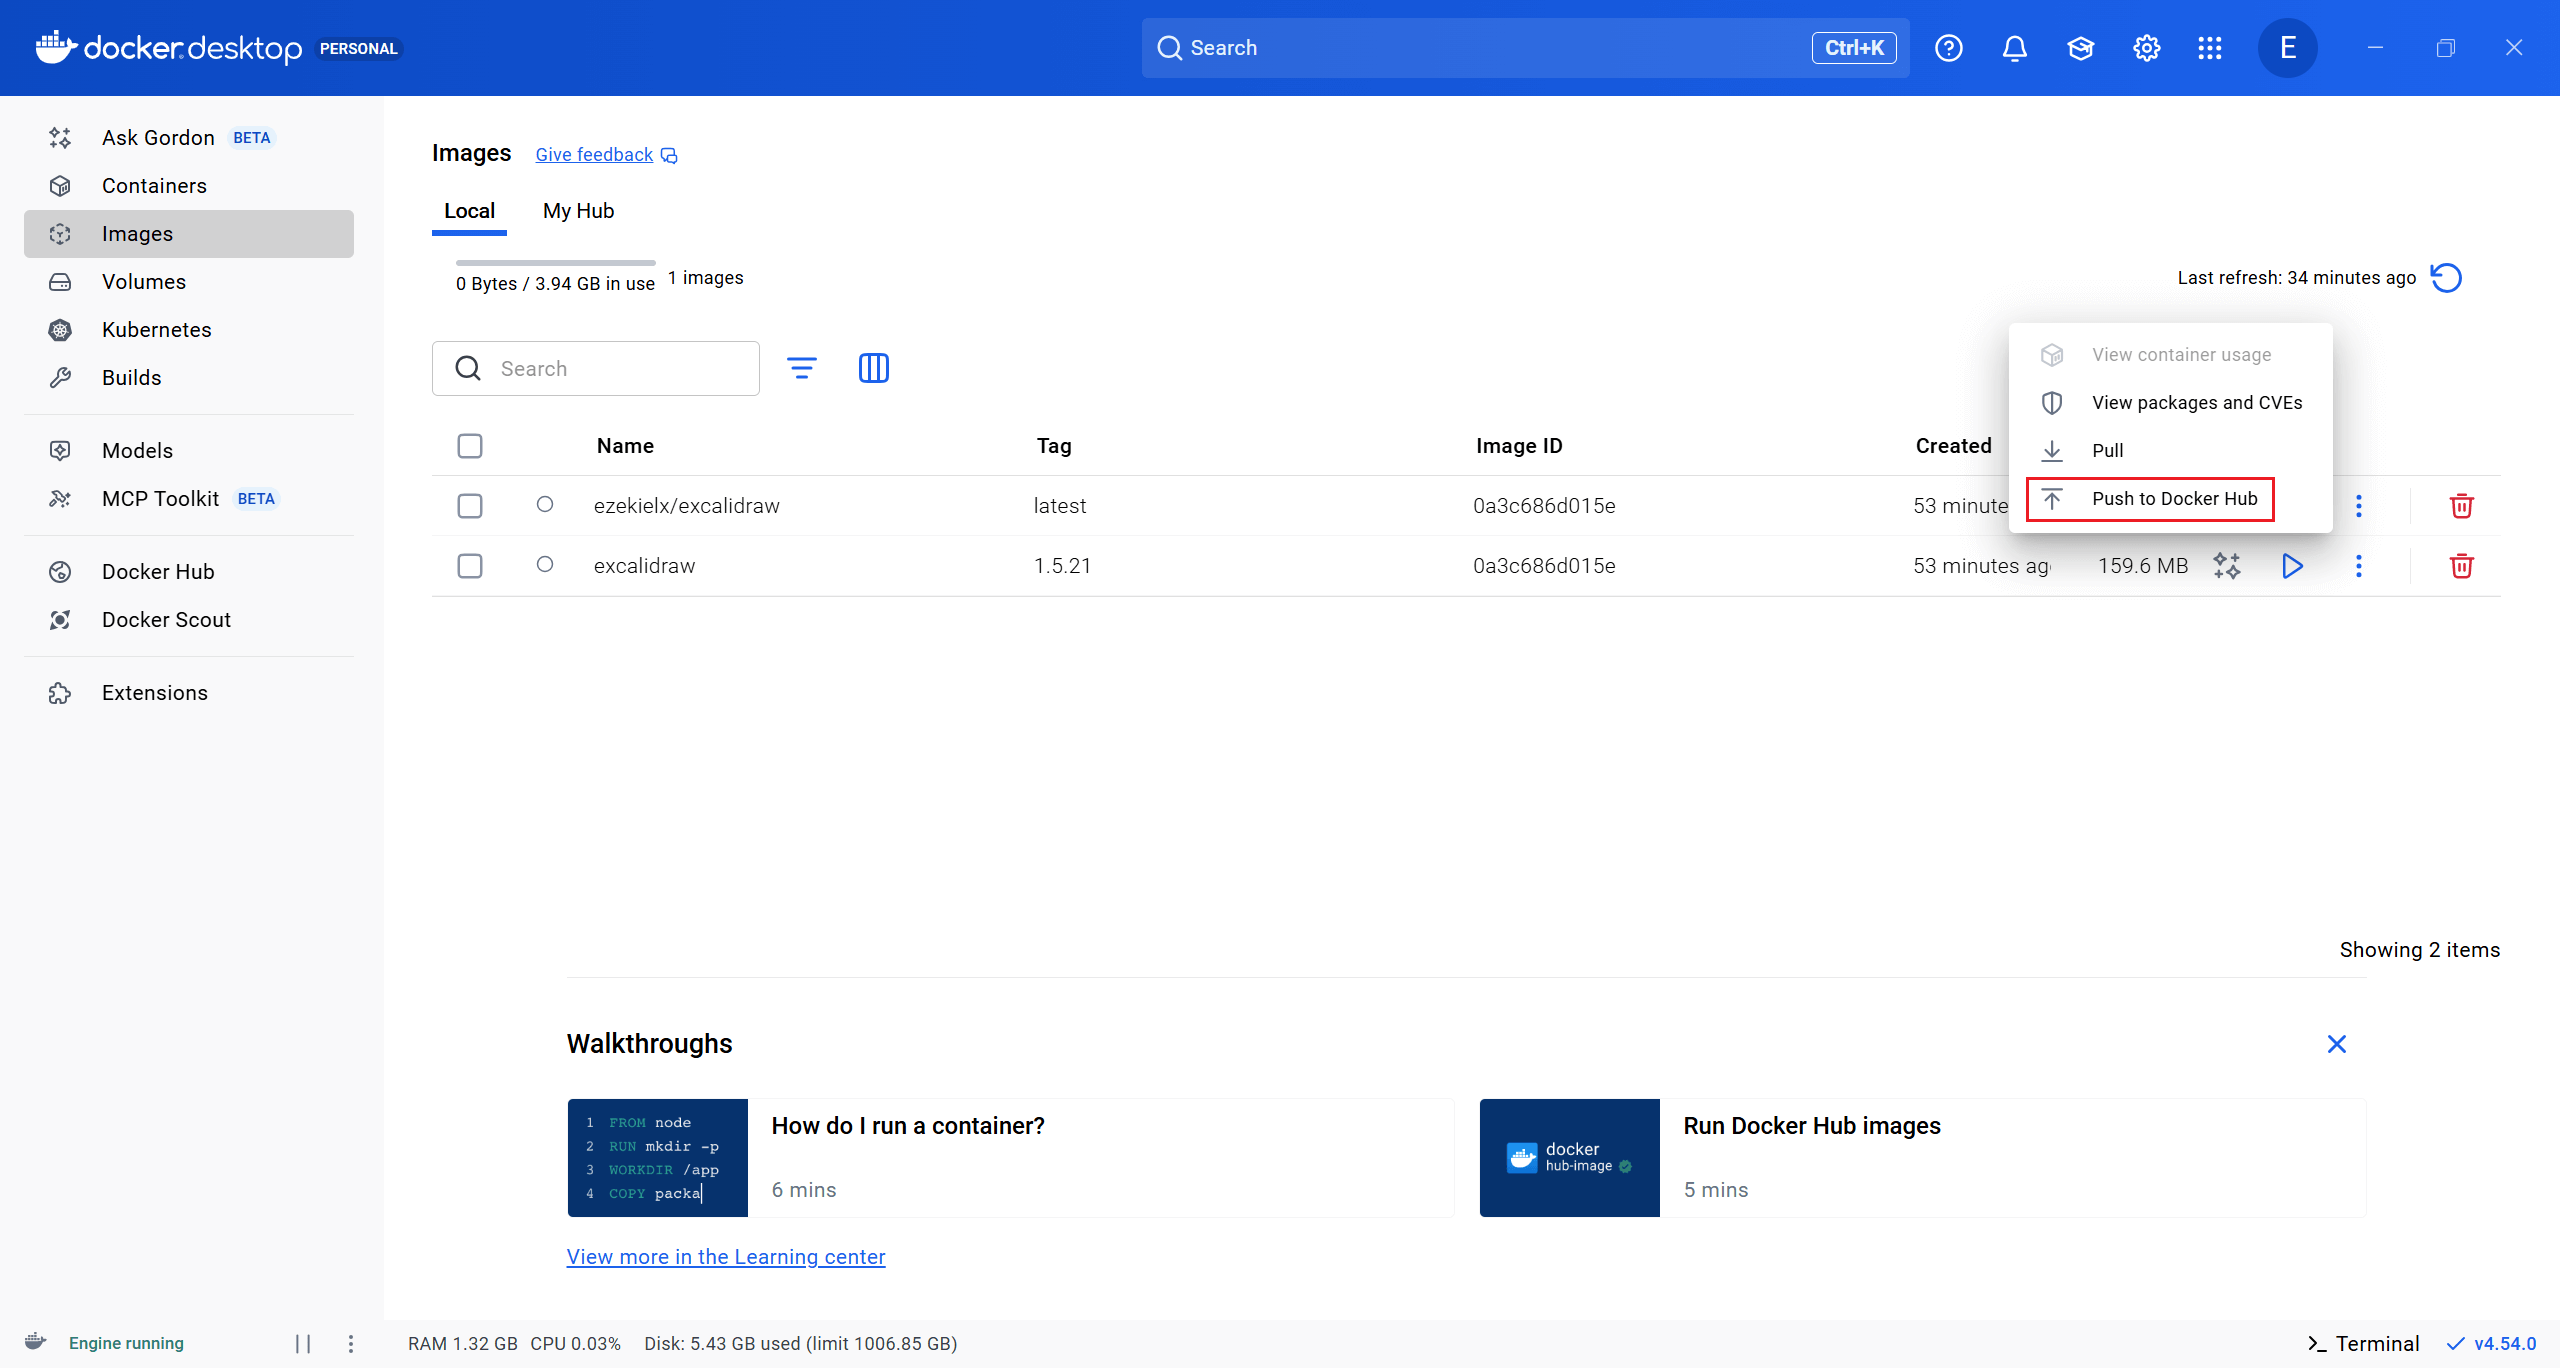
Task: Open the column display settings icon
Action: (873, 368)
